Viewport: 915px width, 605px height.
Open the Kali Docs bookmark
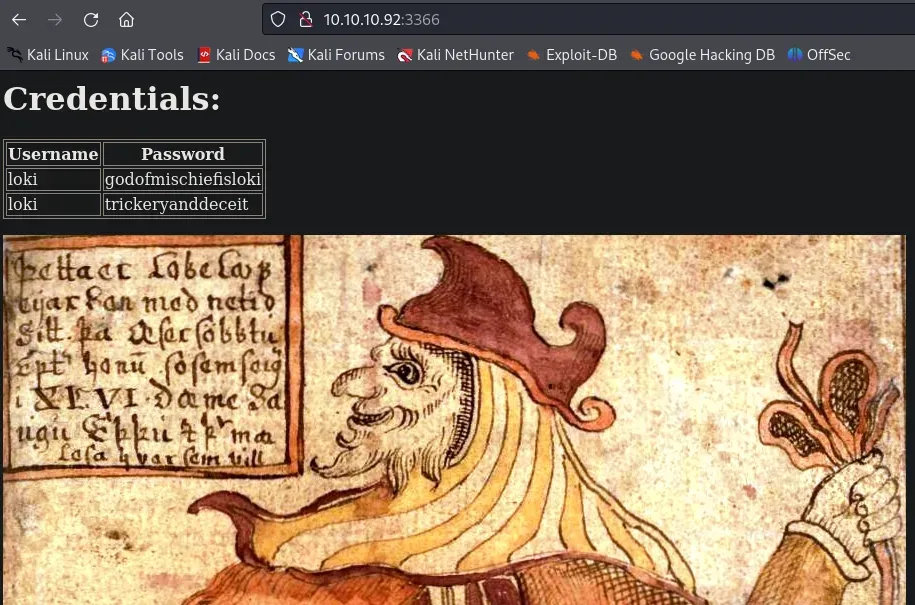236,55
